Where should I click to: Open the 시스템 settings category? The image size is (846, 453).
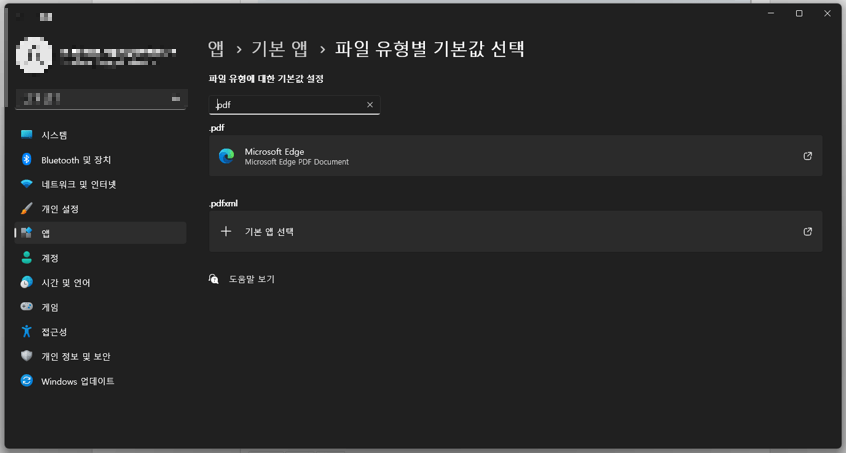[100, 135]
